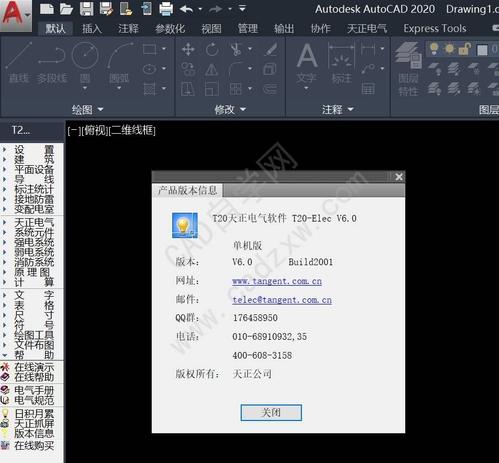
Task: Select the Scale tool icon
Action: click(x=212, y=89)
